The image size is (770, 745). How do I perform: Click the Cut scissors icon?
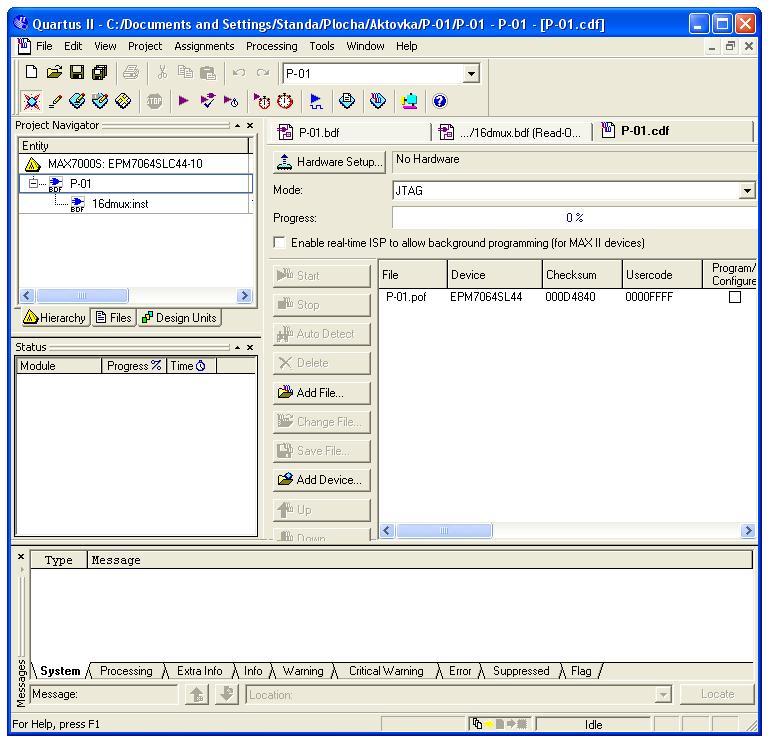(162, 73)
